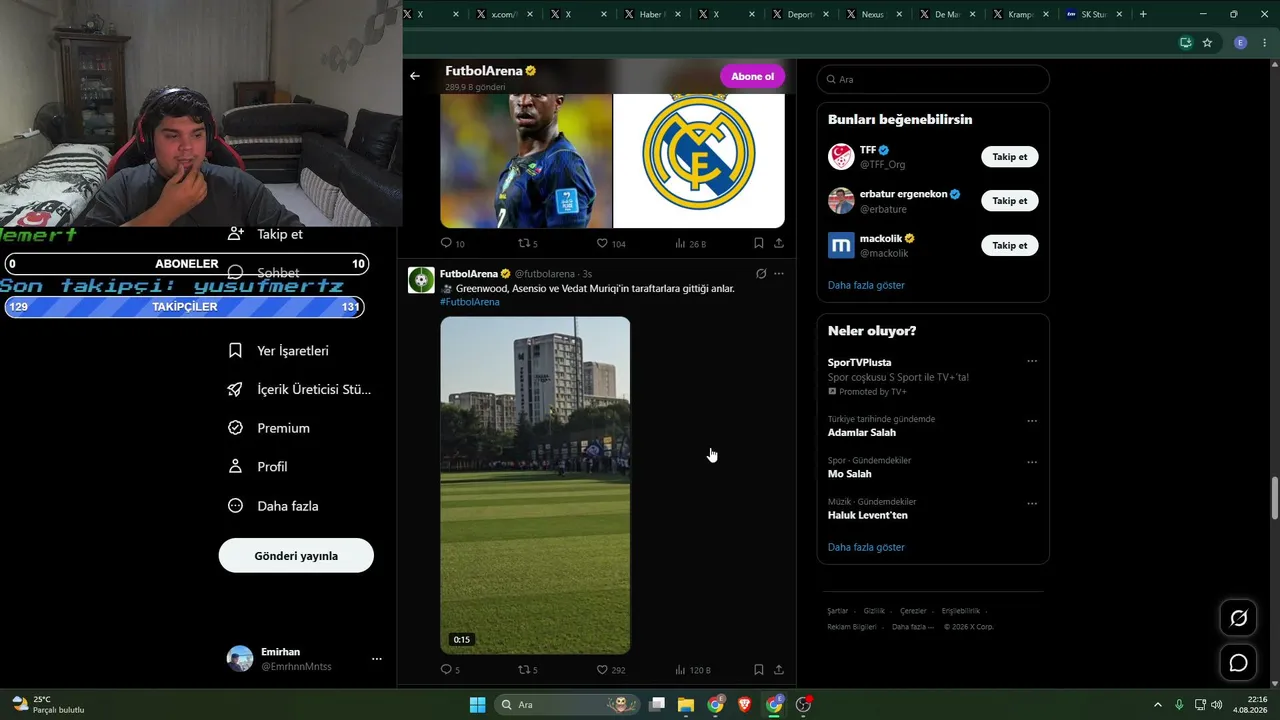Viewport: 1280px width, 720px height.
Task: Bookmark this page with the star icon
Action: coord(1207,43)
